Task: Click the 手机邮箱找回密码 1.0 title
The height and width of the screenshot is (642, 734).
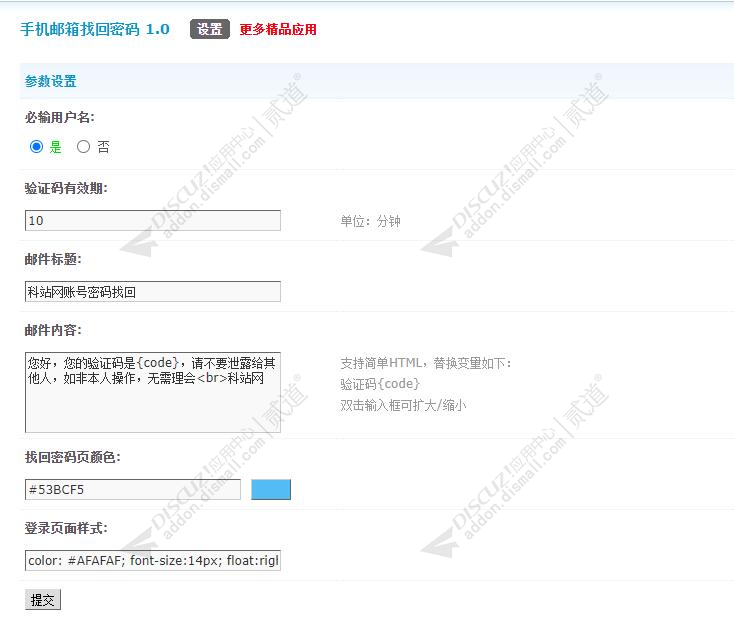Action: coord(95,29)
